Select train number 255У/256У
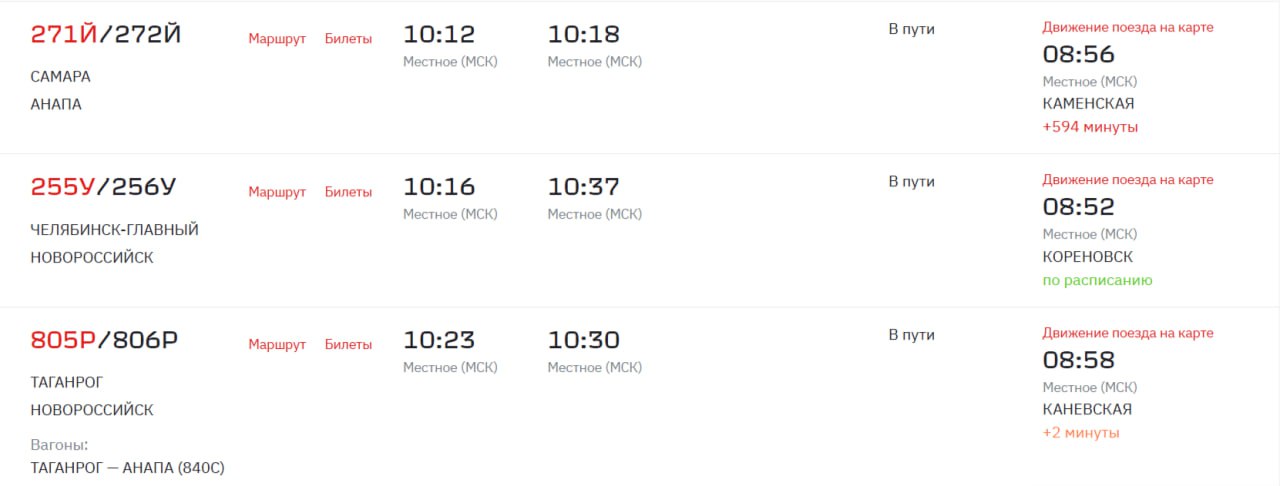Image resolution: width=1280 pixels, height=486 pixels. (104, 188)
